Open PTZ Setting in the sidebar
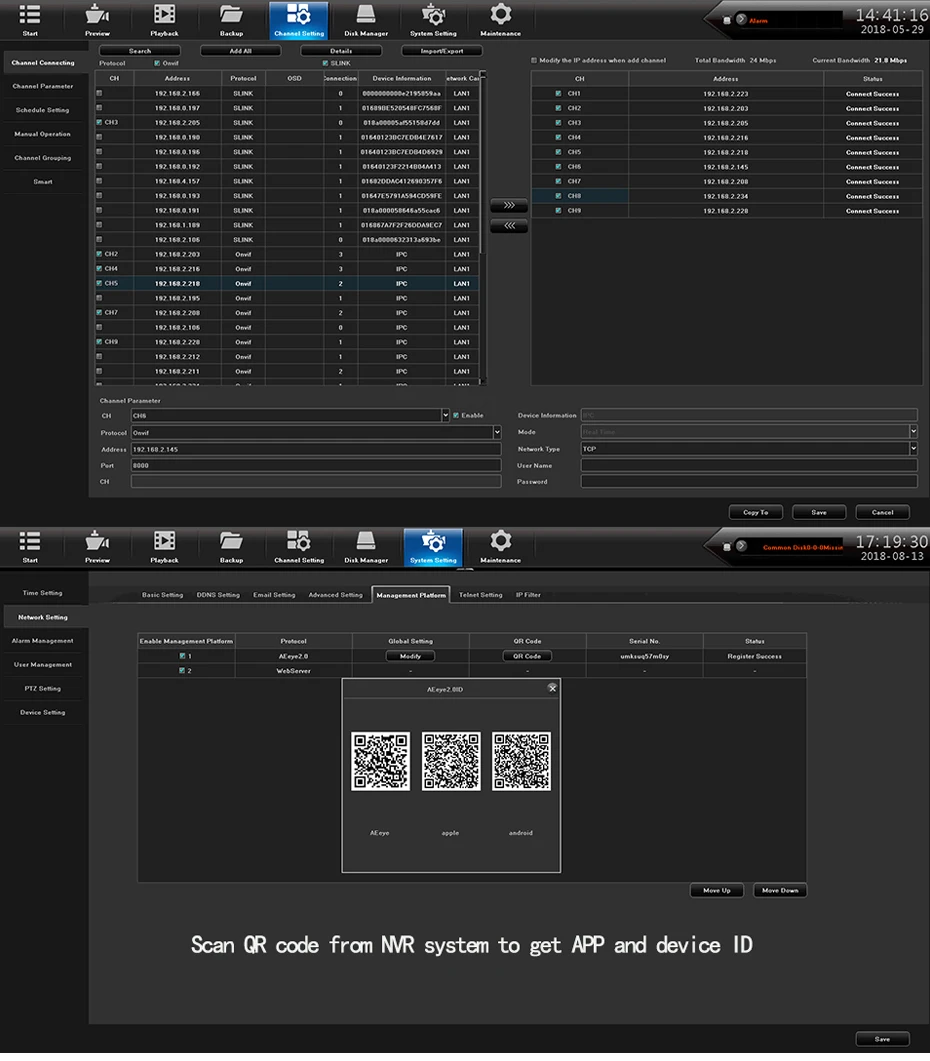930x1061 pixels. tap(43, 688)
